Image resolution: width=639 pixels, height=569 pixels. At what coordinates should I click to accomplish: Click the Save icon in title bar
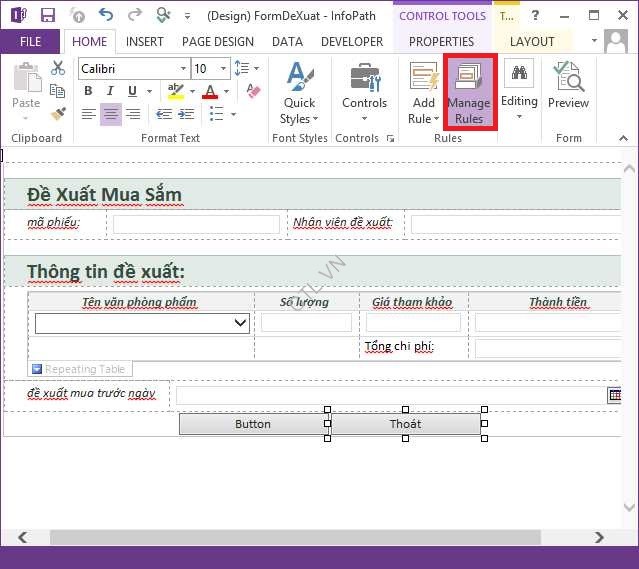click(48, 15)
